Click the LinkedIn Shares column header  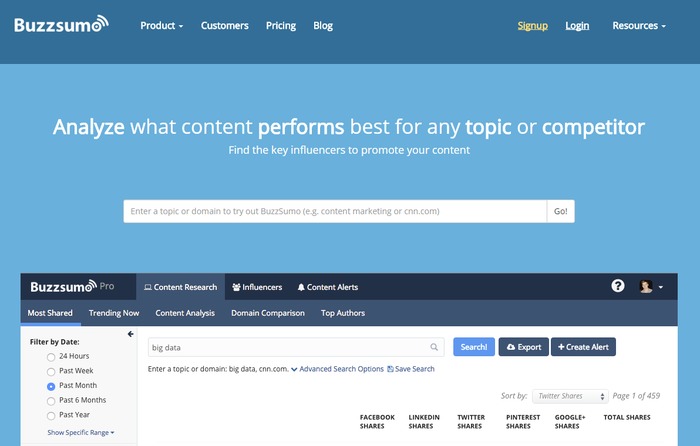(424, 421)
